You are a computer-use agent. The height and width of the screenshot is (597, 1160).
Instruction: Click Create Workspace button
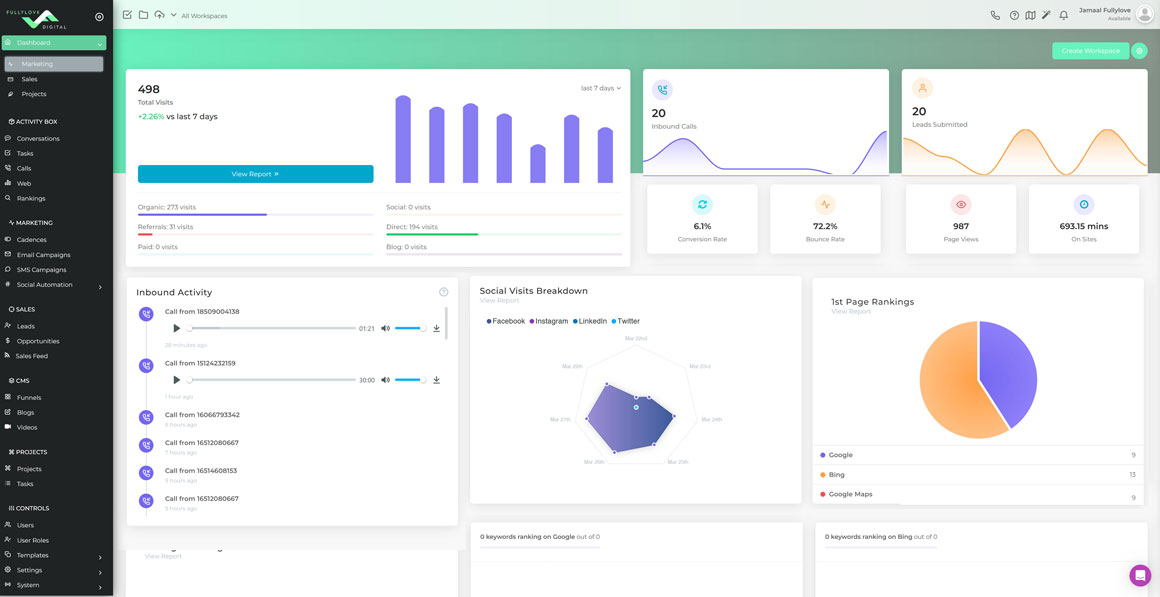click(1090, 51)
